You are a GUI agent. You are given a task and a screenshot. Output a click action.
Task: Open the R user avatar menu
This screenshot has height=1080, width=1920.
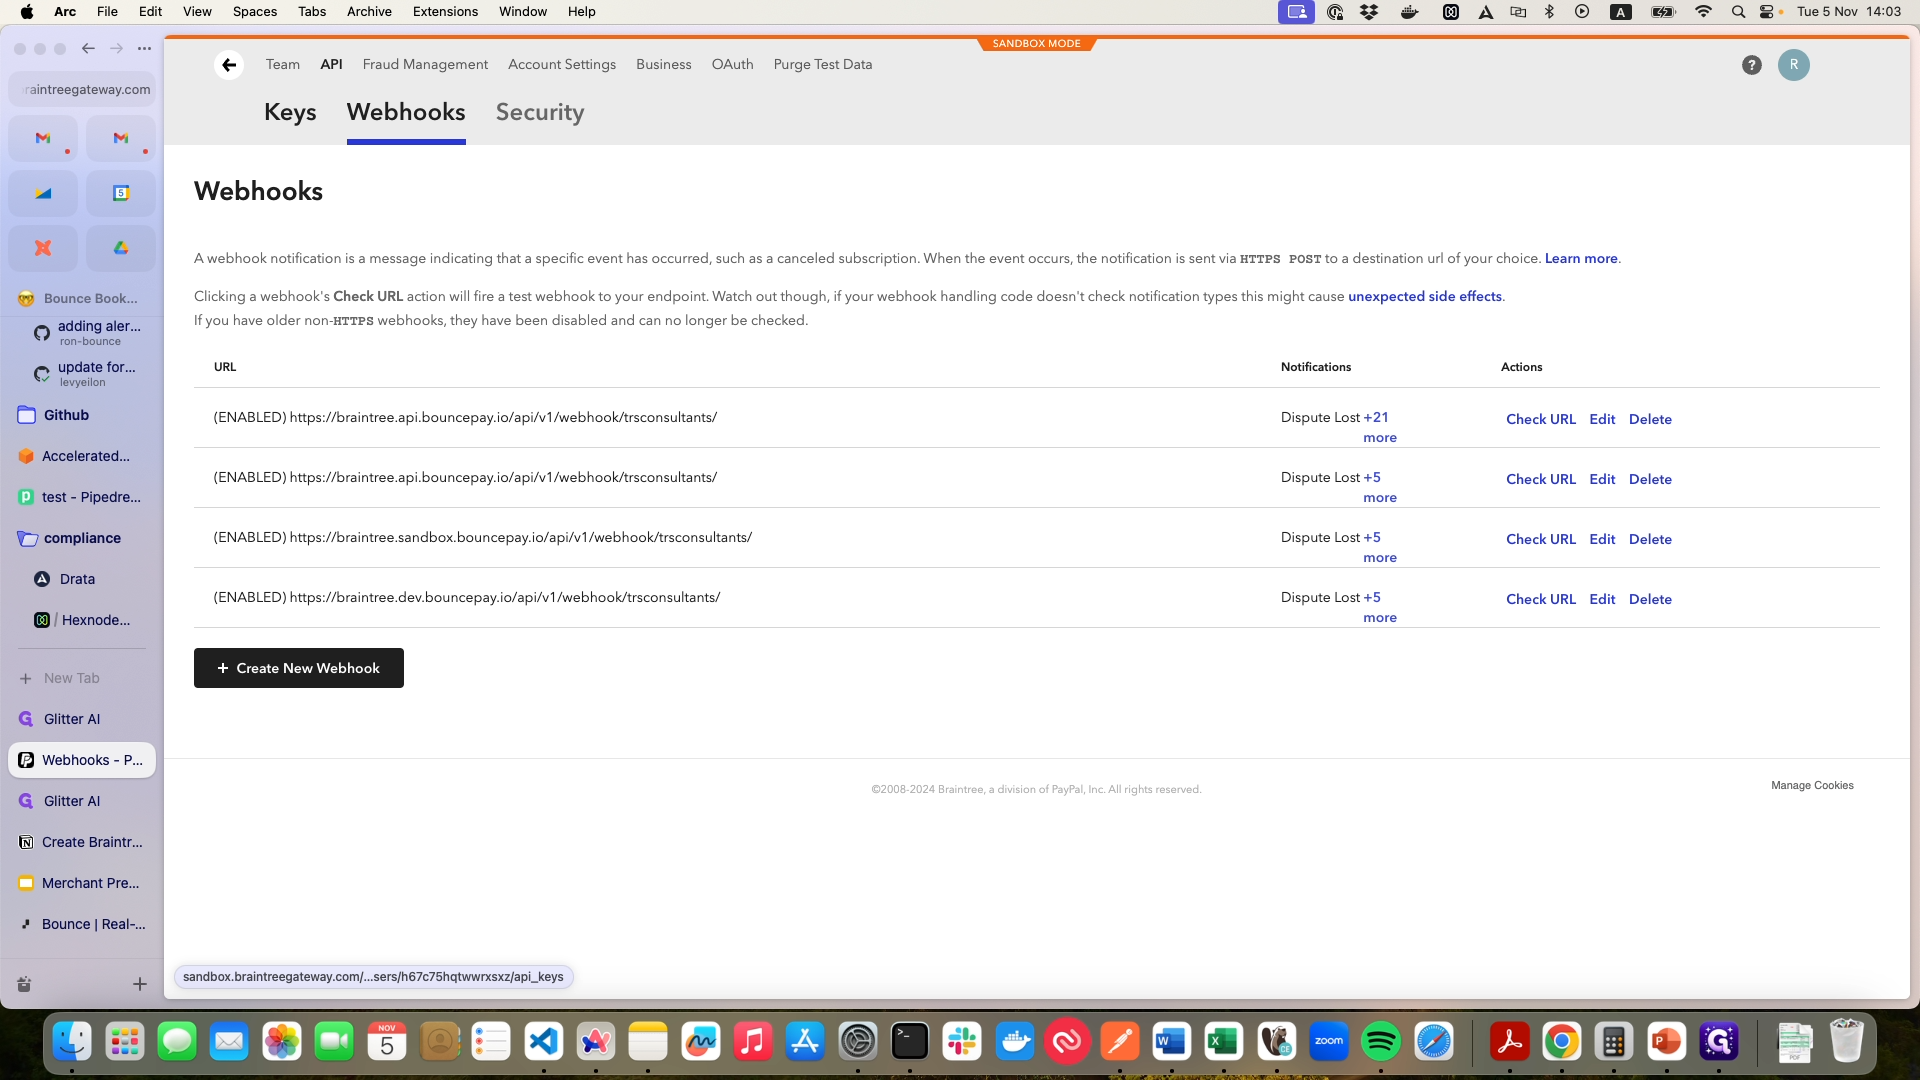[x=1793, y=65]
